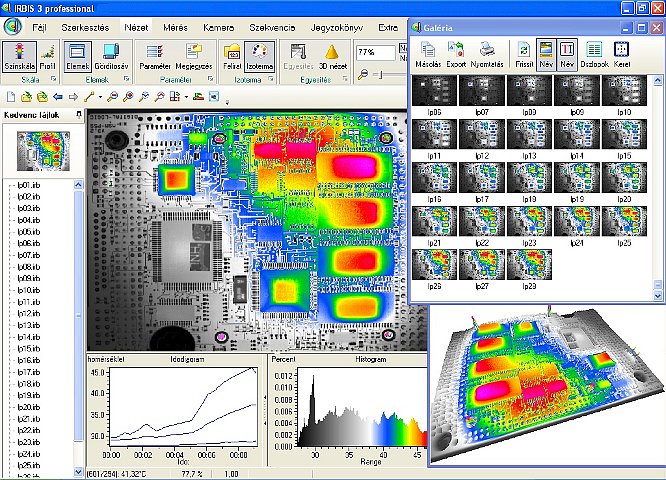Toggle the Név button with text icon

coord(567,54)
